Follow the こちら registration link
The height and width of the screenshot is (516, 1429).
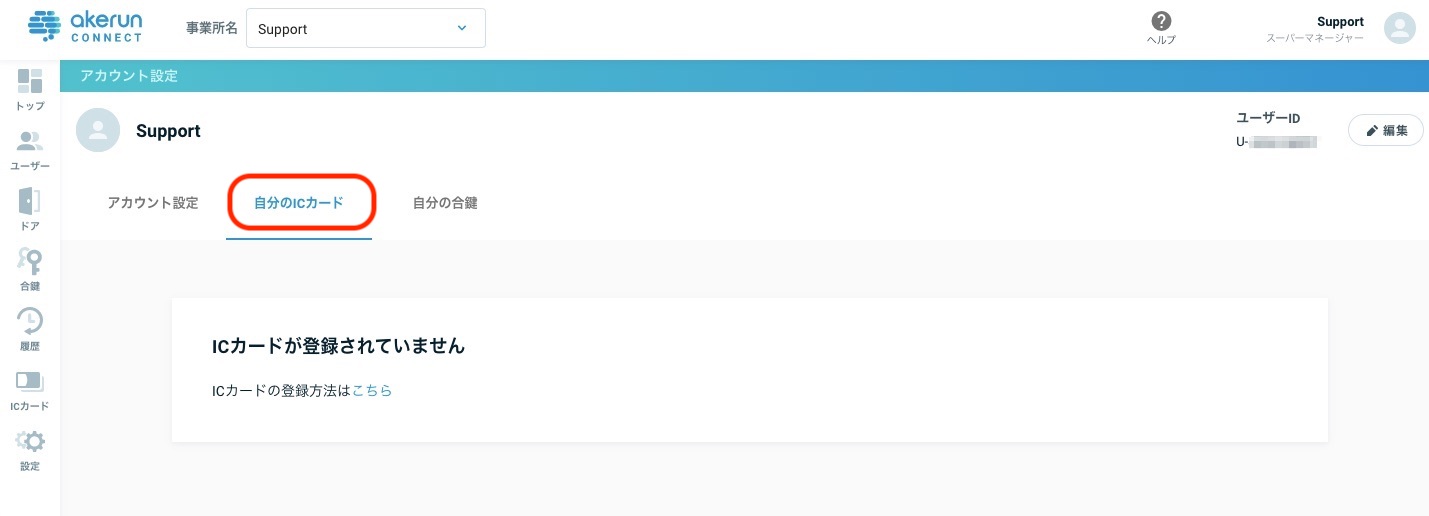click(x=372, y=391)
